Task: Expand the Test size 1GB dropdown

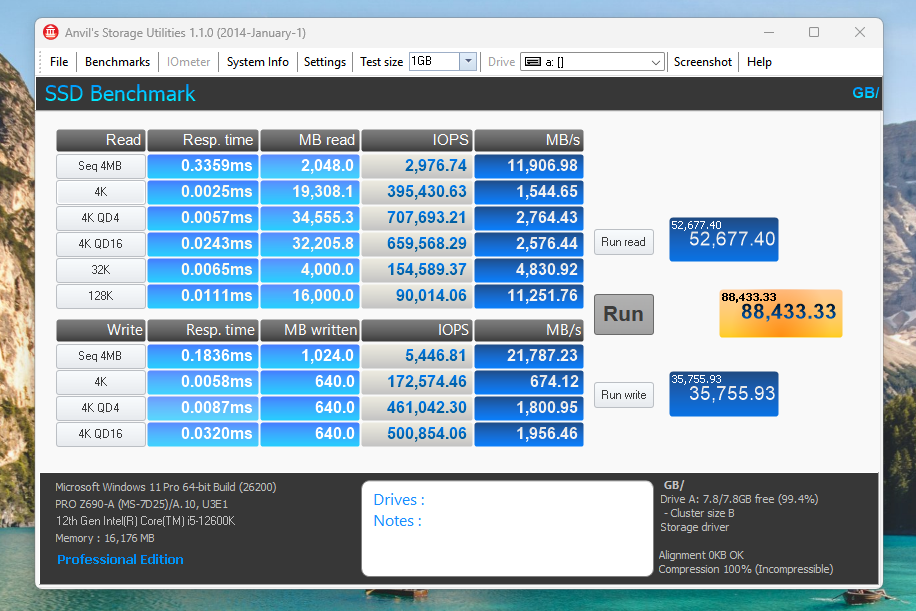Action: (468, 62)
